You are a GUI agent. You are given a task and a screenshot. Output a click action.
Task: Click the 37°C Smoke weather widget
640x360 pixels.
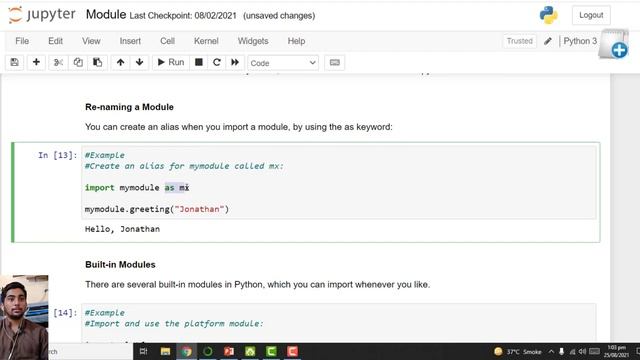coord(518,351)
